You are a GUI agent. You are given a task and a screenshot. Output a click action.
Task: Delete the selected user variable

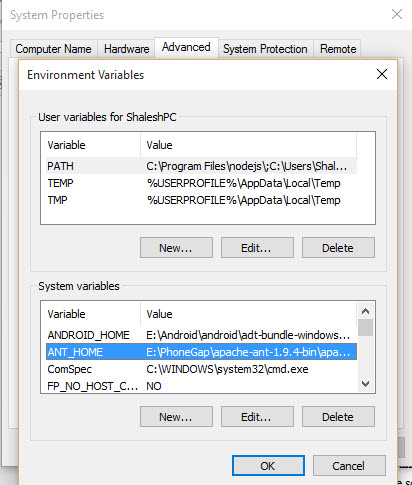[x=338, y=248]
